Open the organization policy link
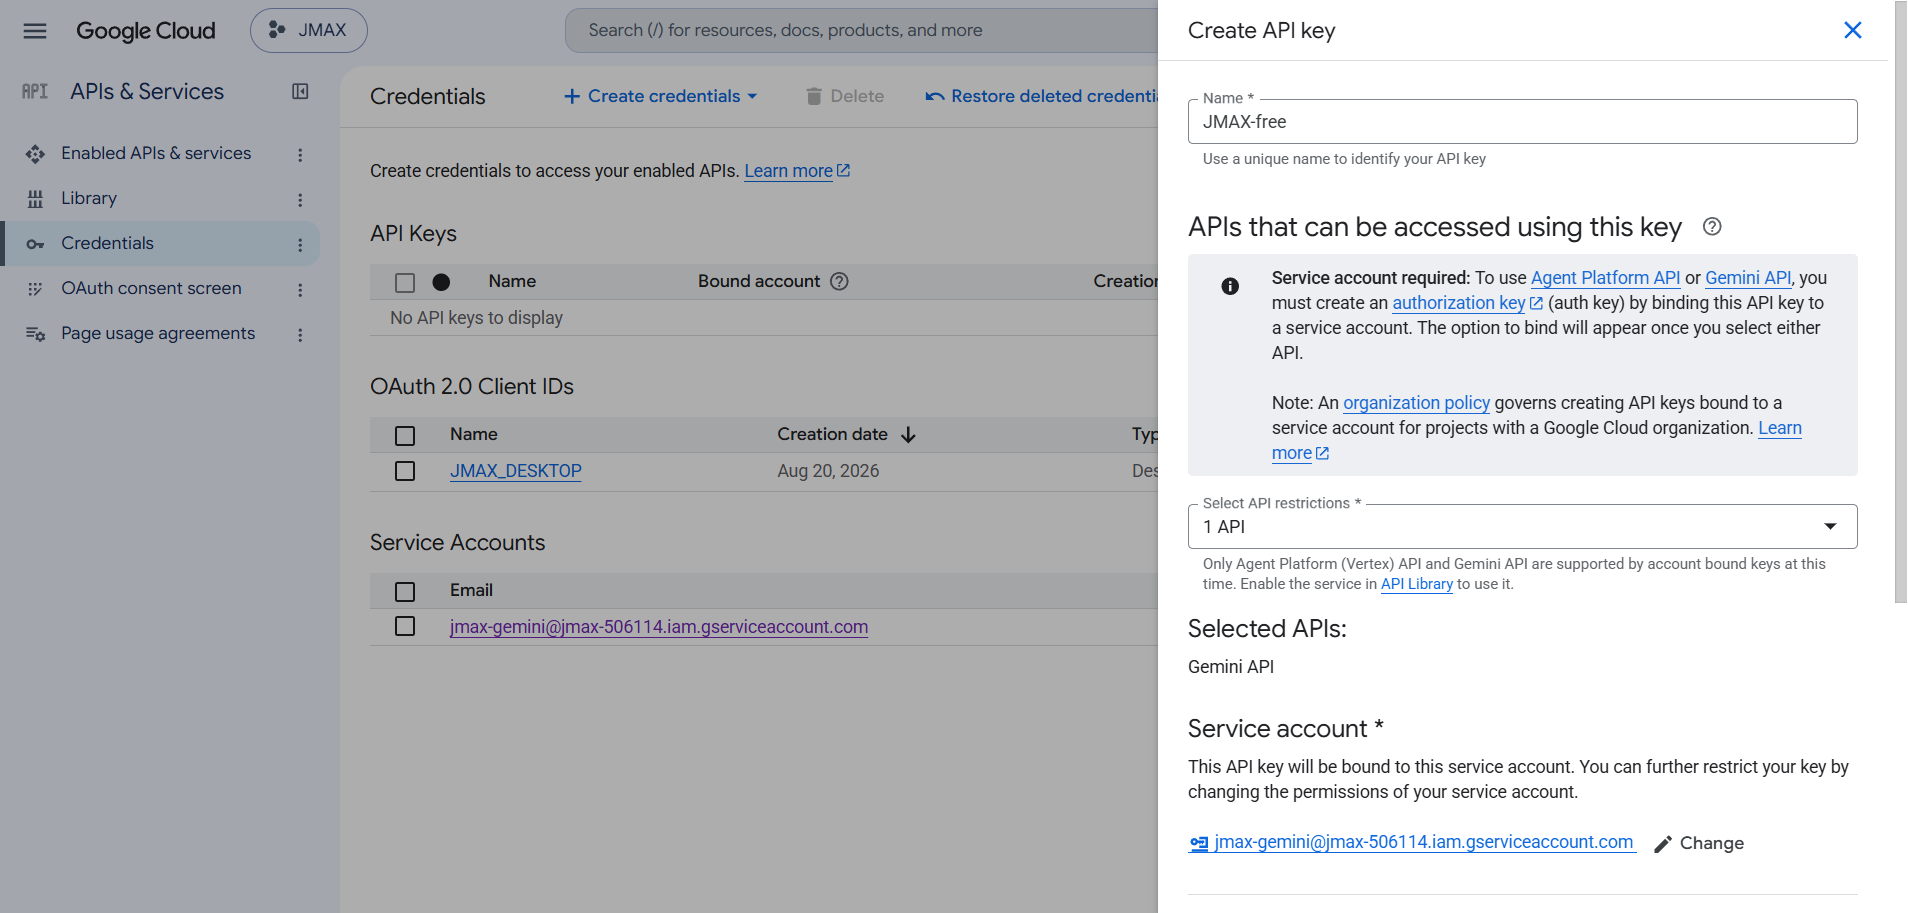The image size is (1908, 913). 1416,403
